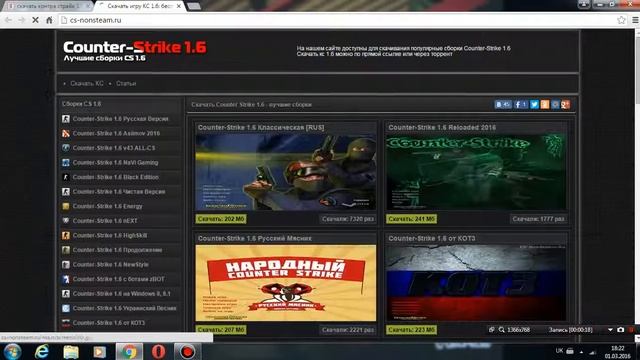This screenshot has height=360, width=640.
Task: Stop recording with the red button
Action: [631, 330]
